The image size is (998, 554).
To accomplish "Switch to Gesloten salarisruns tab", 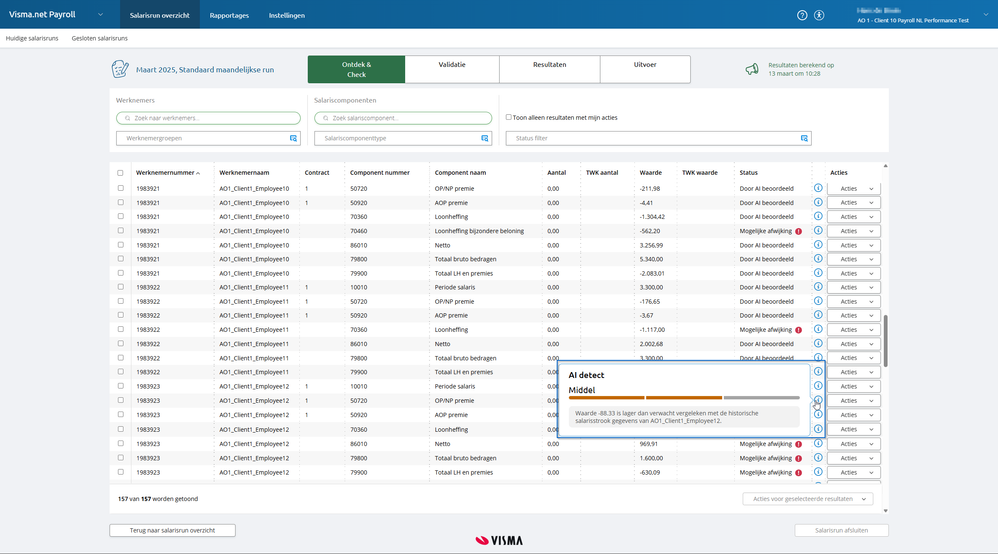I will click(x=99, y=38).
